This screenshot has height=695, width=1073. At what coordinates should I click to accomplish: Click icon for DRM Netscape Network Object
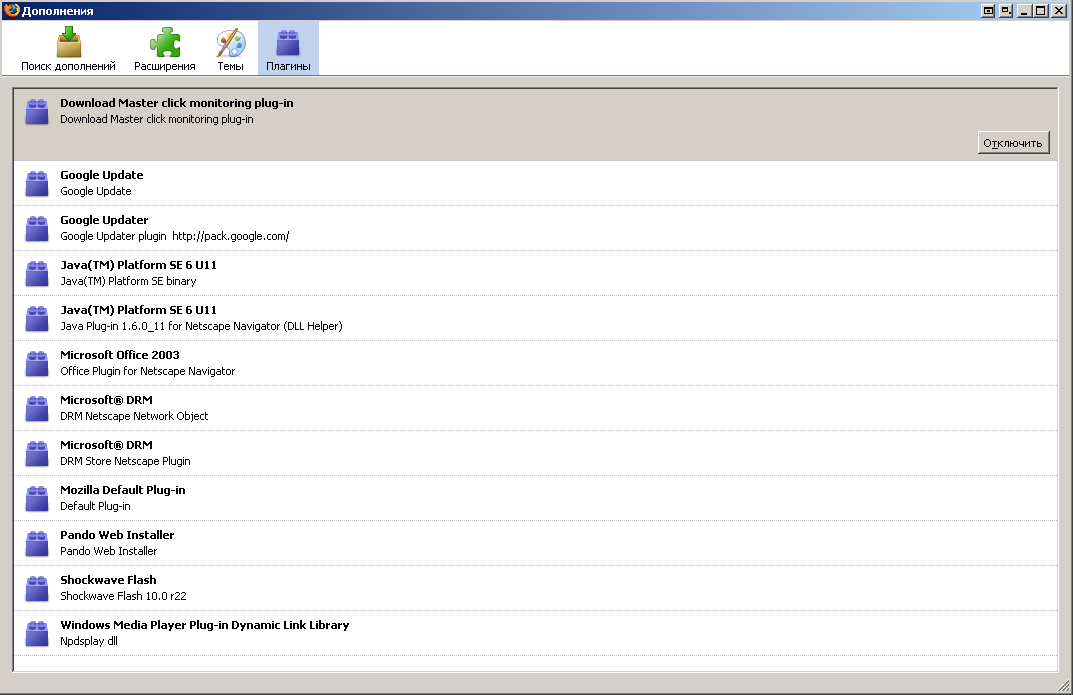coord(37,408)
